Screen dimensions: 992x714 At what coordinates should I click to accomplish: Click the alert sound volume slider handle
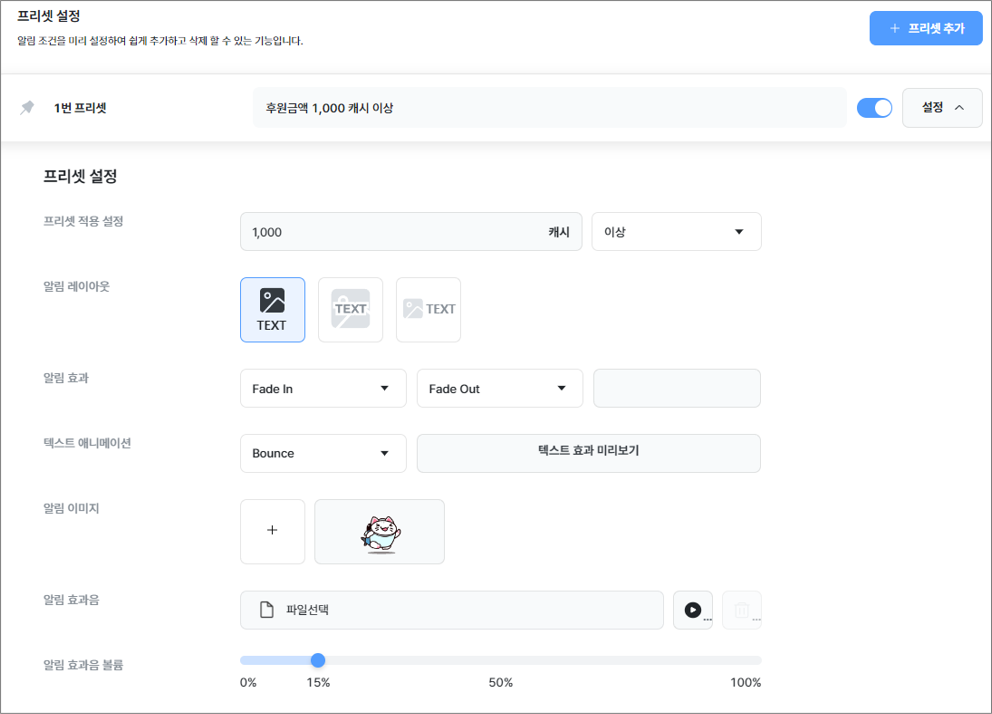318,660
